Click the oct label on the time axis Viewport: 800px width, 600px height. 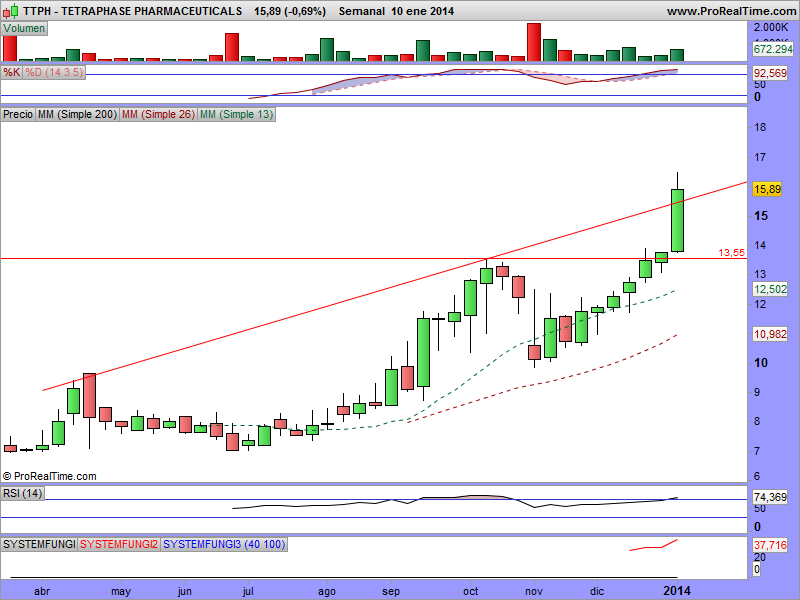[470, 591]
